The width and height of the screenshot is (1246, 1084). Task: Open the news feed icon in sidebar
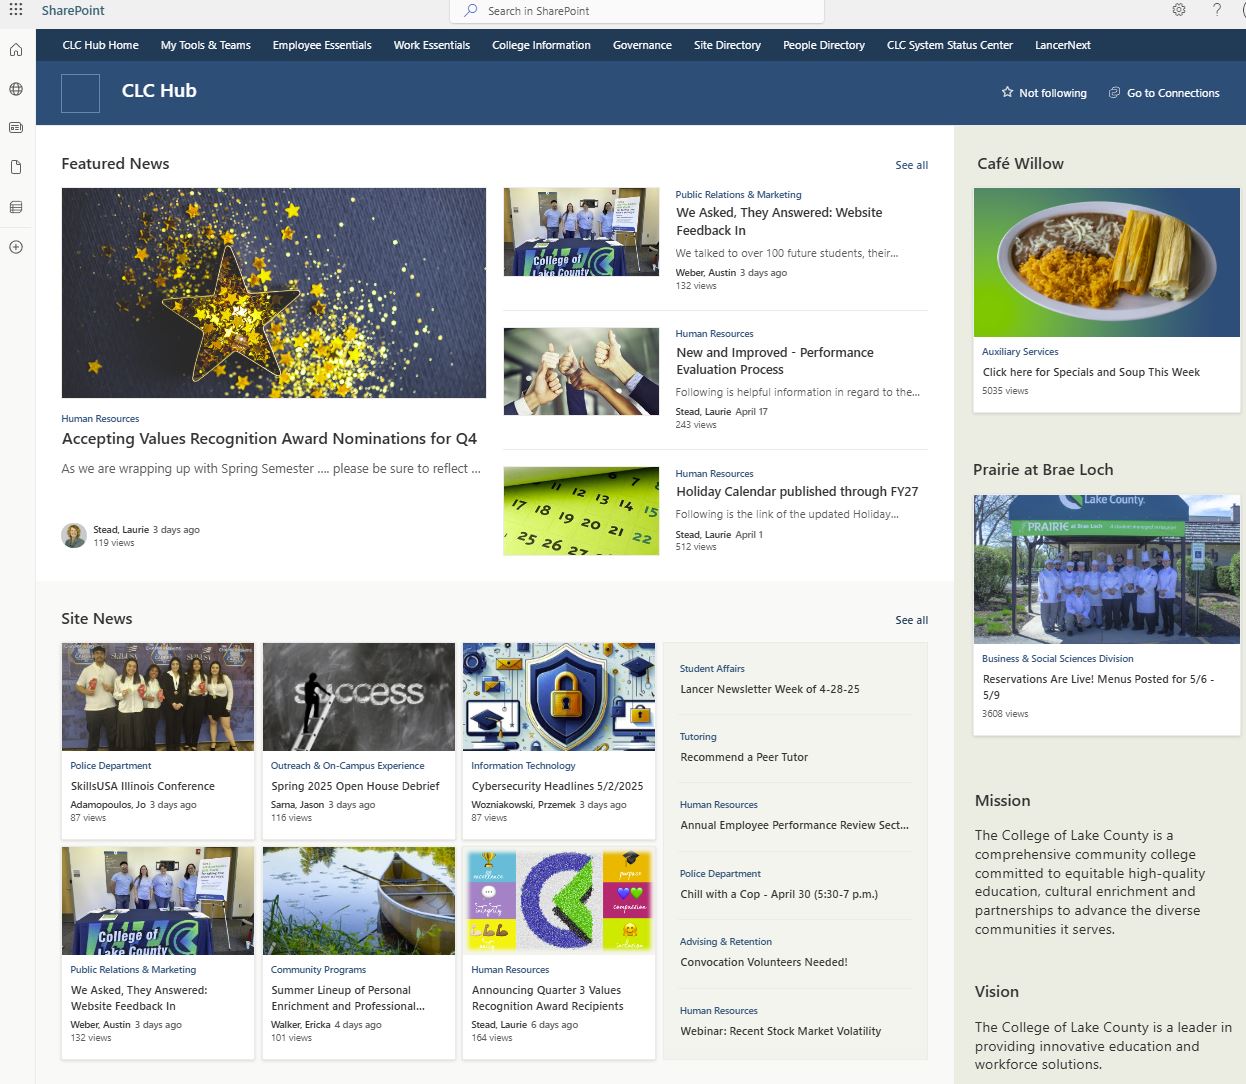pyautogui.click(x=16, y=128)
